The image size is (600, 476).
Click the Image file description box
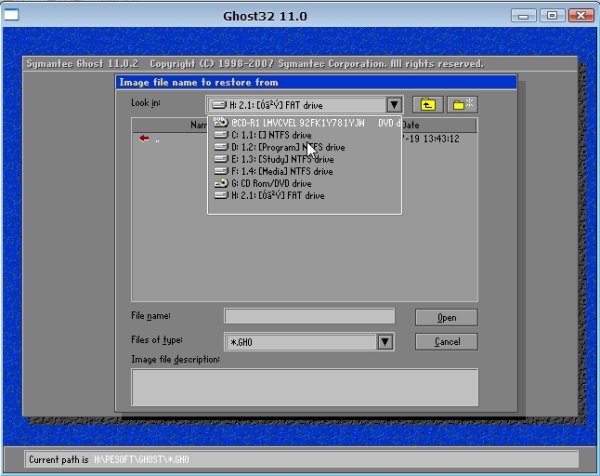pyautogui.click(x=304, y=386)
